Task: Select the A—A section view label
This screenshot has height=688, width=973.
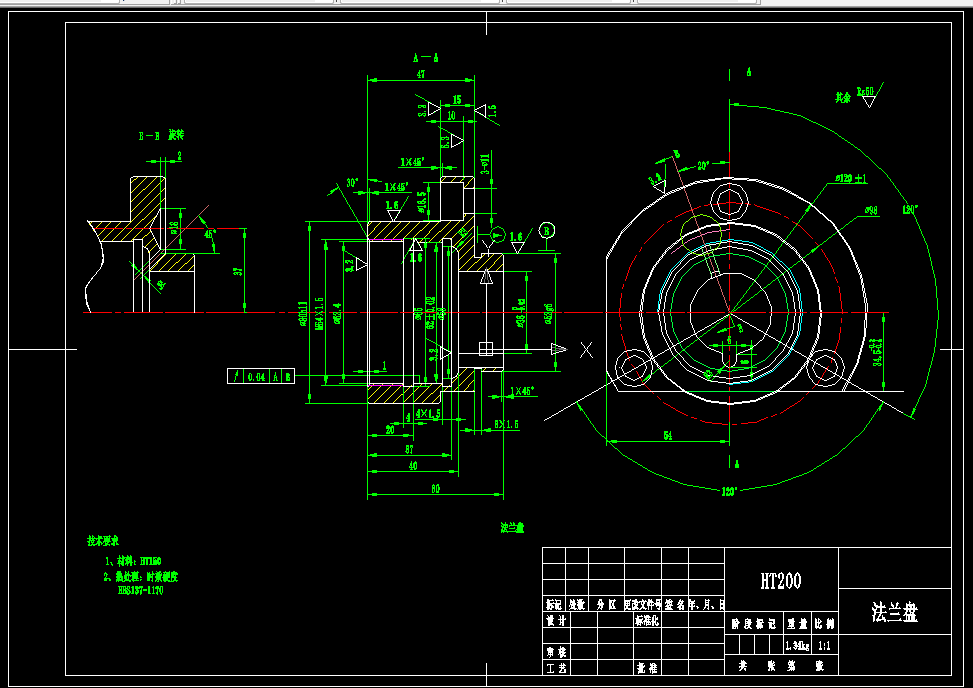Action: click(x=426, y=58)
